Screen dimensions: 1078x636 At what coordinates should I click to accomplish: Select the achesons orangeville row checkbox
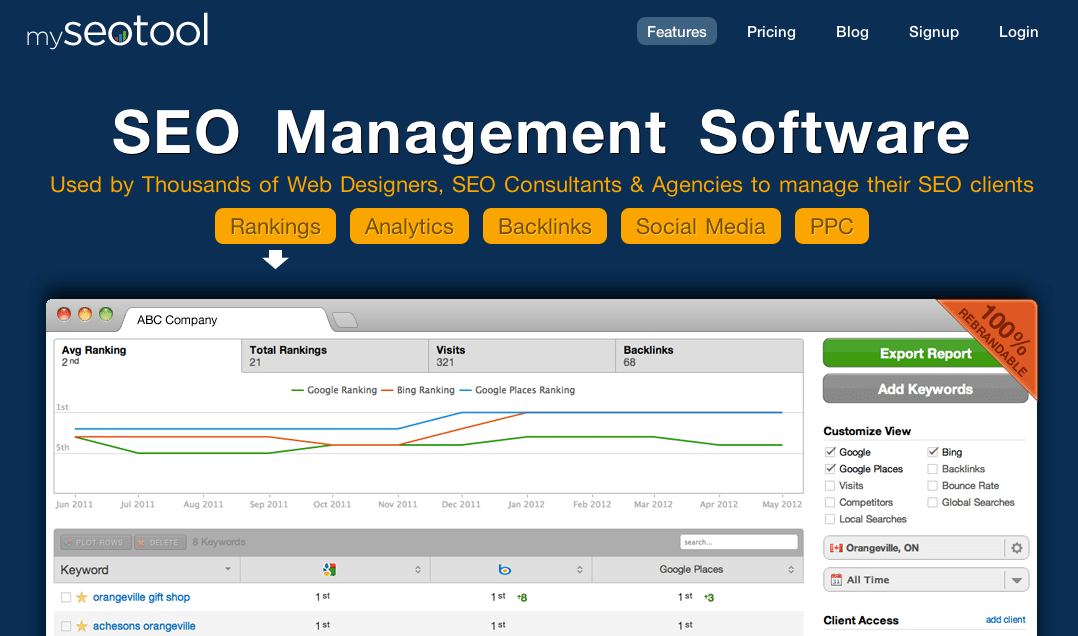coord(66,626)
